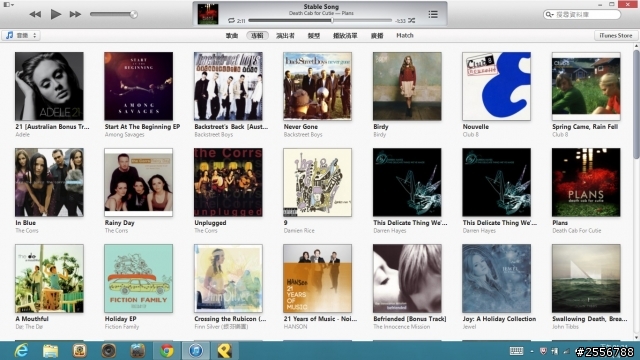Click the artist name "Among Savages"
640x360 pixels.
(x=124, y=135)
